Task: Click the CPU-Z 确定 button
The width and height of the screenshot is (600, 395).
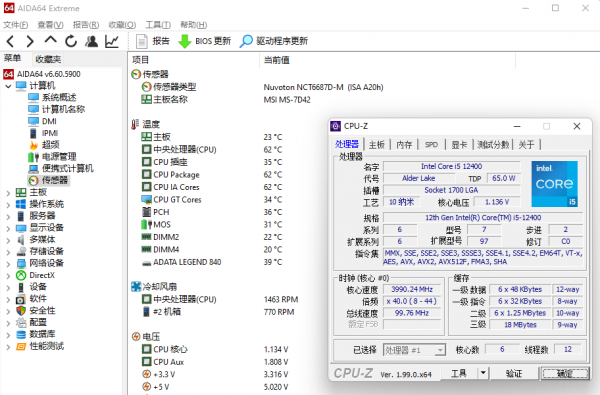Action: (x=565, y=373)
